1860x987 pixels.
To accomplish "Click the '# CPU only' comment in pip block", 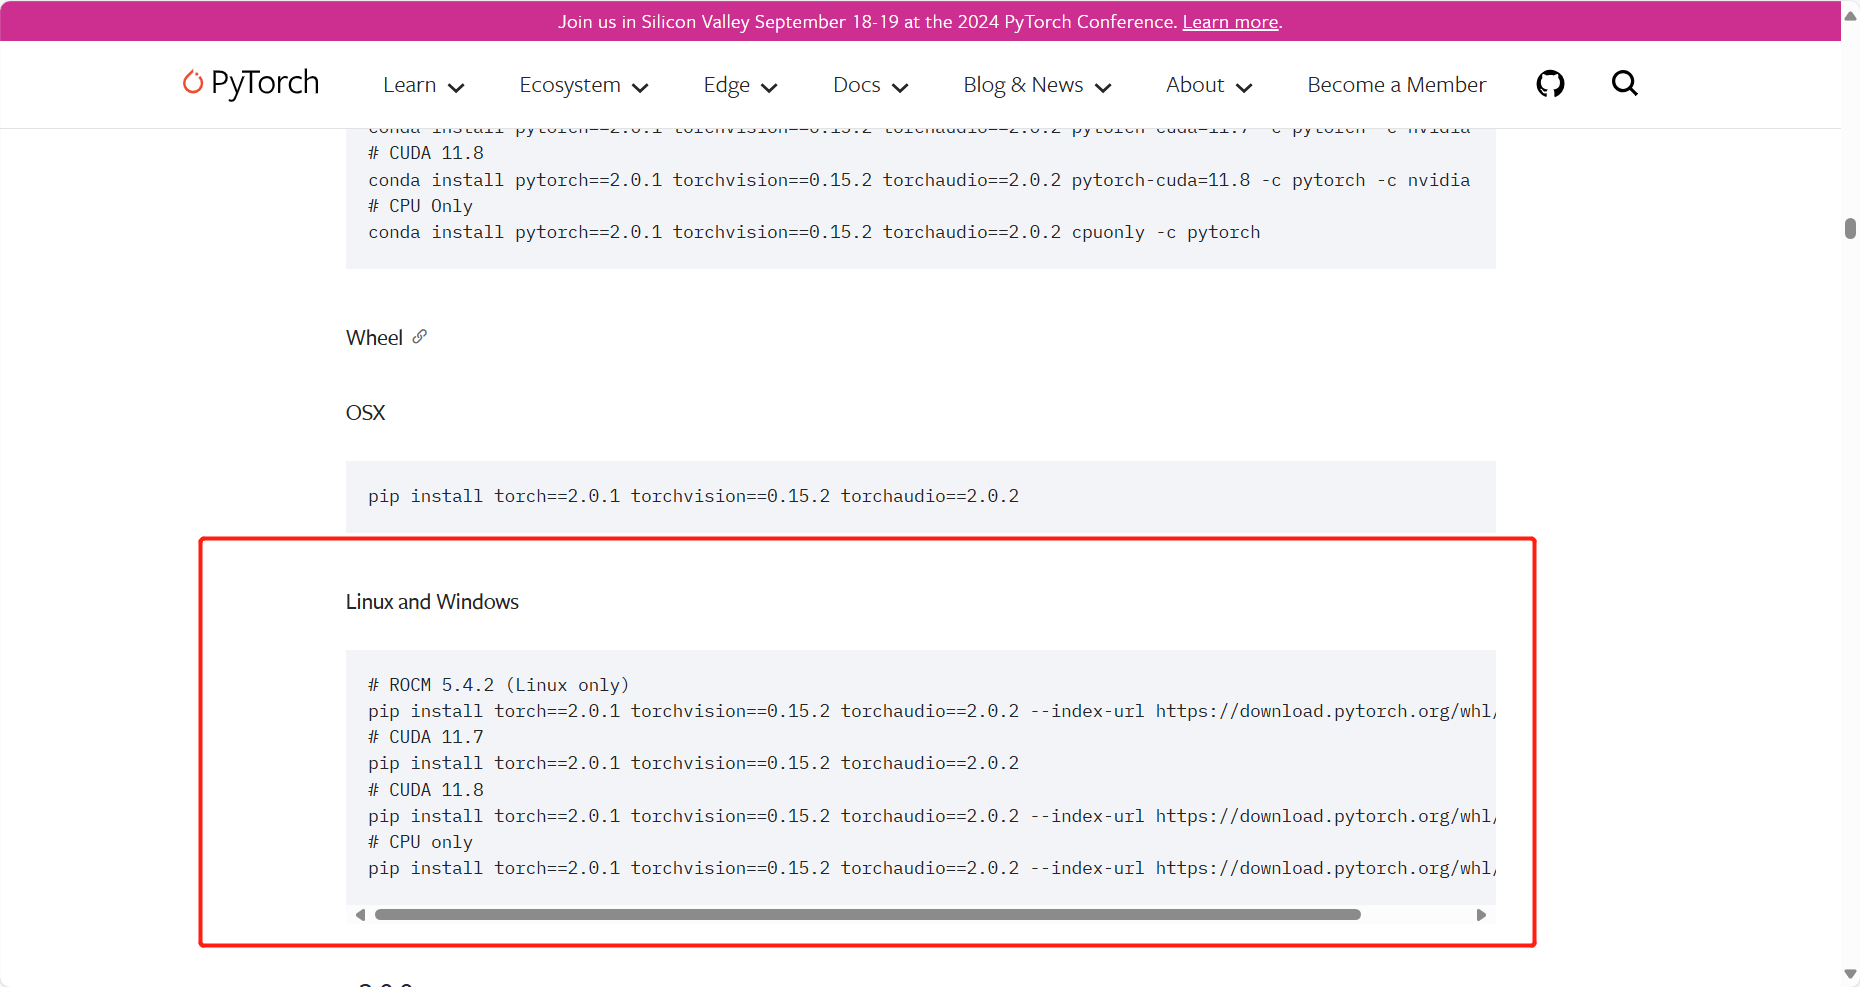I will click(420, 842).
